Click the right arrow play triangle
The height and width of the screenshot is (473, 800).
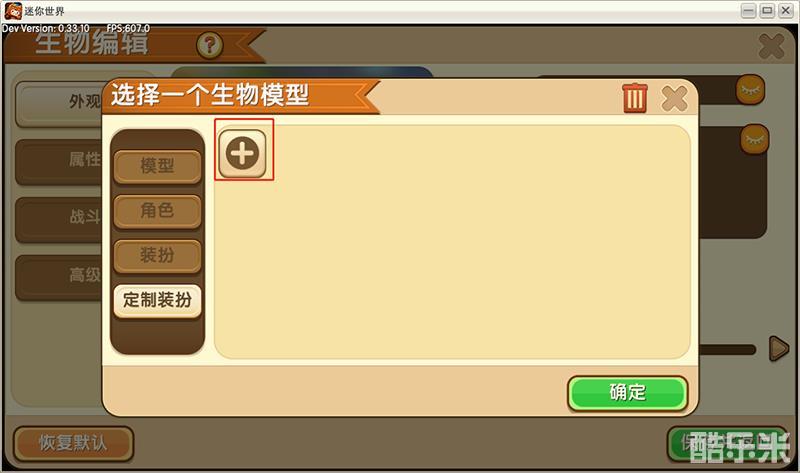coord(779,348)
